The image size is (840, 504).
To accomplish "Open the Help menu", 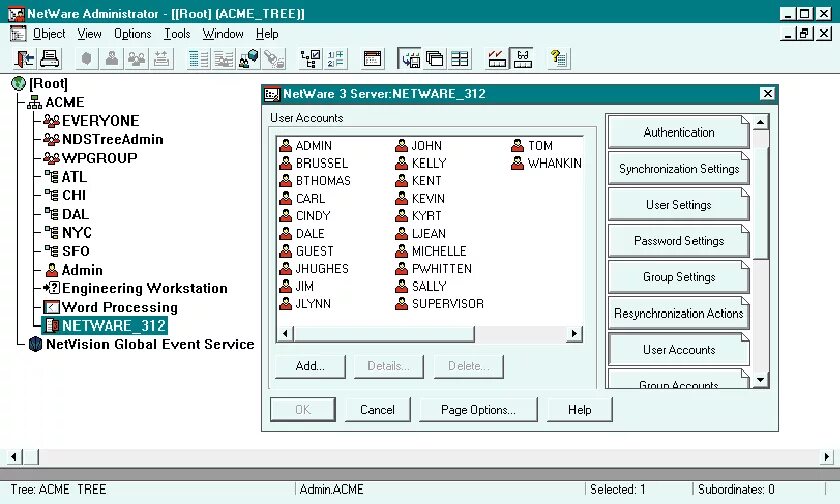I will tap(267, 34).
